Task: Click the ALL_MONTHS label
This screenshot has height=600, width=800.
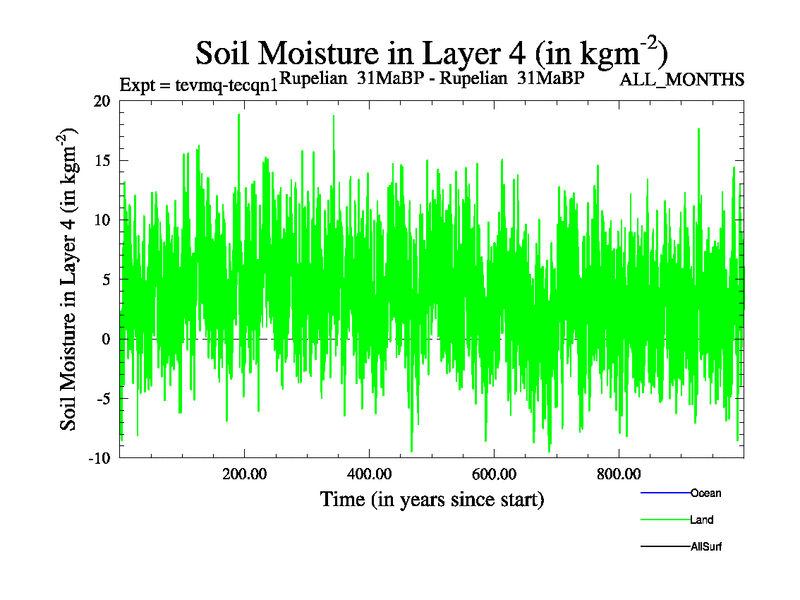Action: click(x=682, y=80)
